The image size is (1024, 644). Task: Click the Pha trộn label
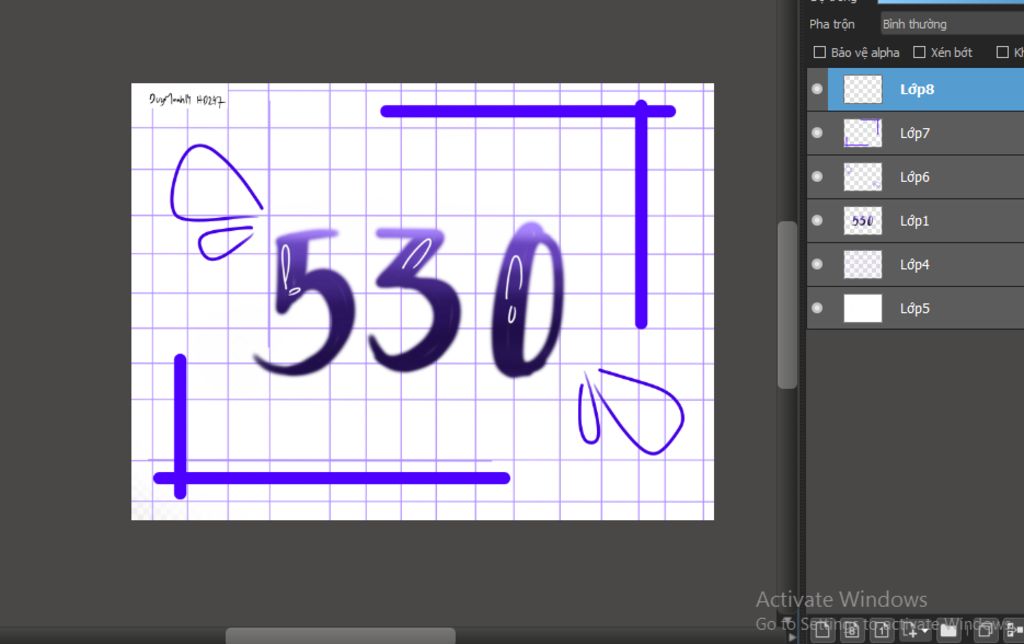(832, 24)
